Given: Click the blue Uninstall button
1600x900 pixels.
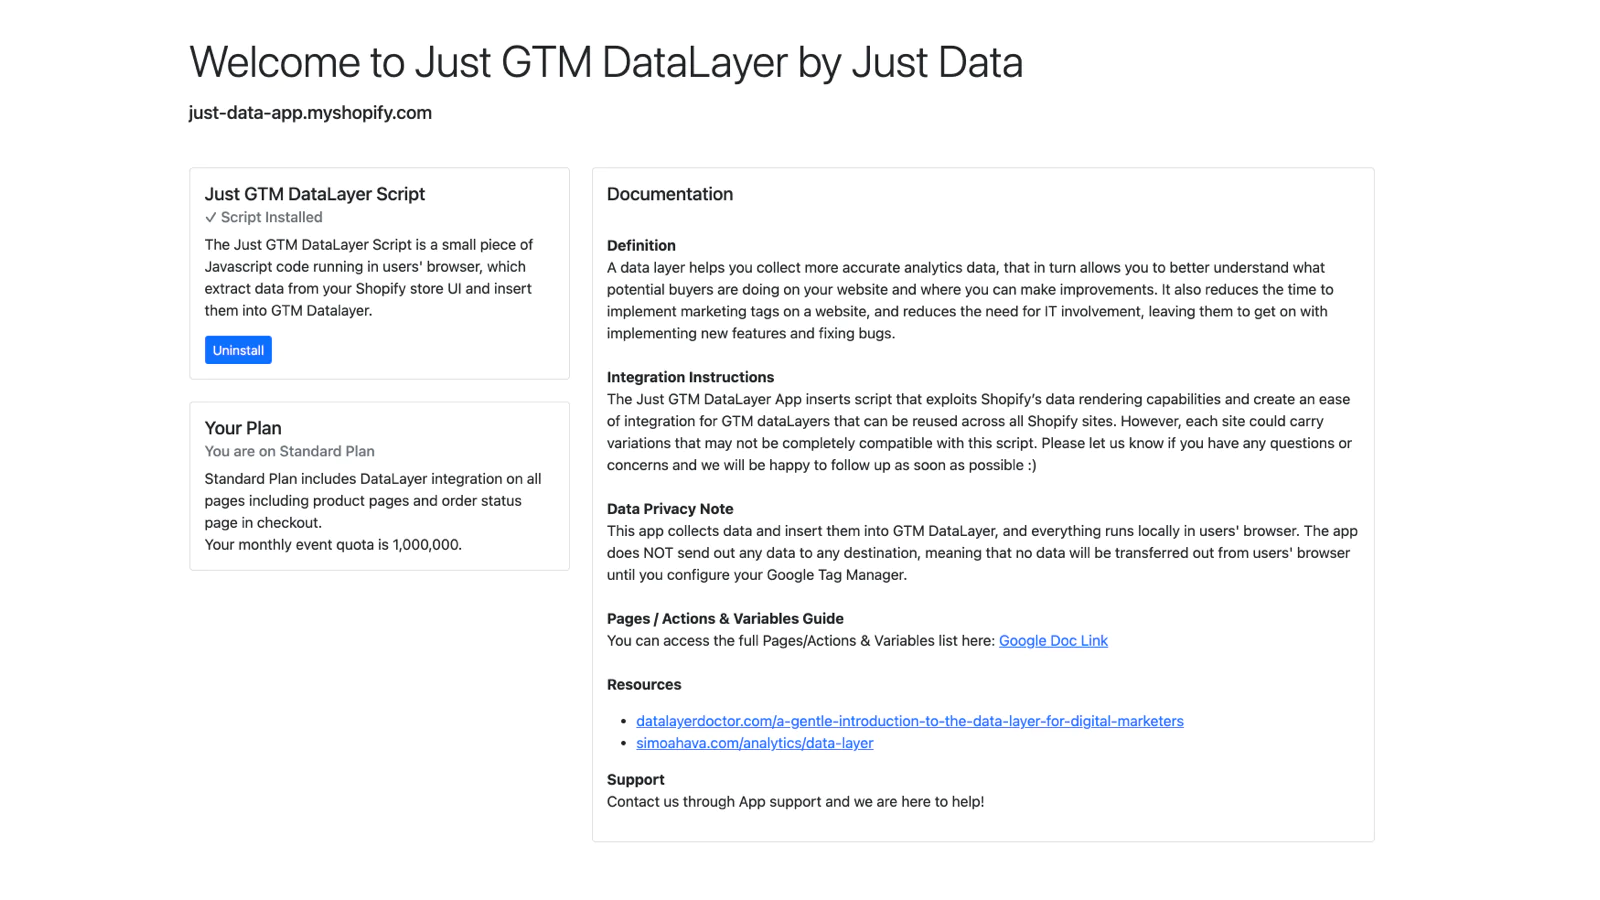Looking at the screenshot, I should click(238, 350).
